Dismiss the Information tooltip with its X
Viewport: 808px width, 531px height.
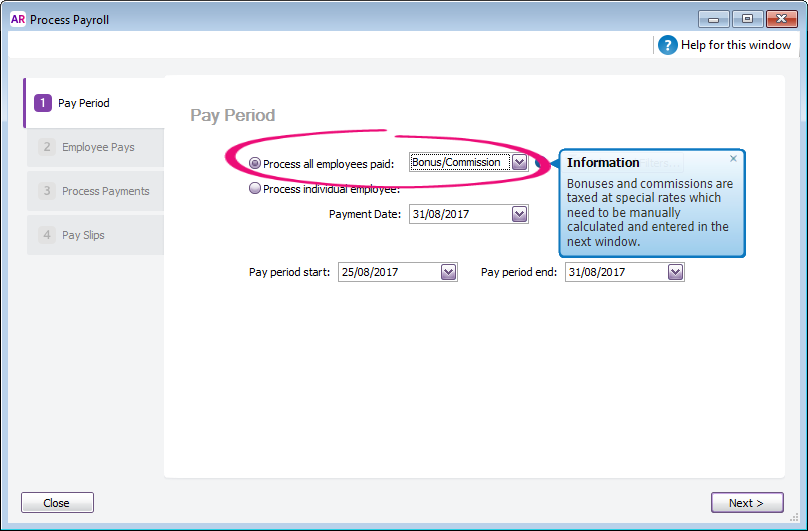point(733,159)
